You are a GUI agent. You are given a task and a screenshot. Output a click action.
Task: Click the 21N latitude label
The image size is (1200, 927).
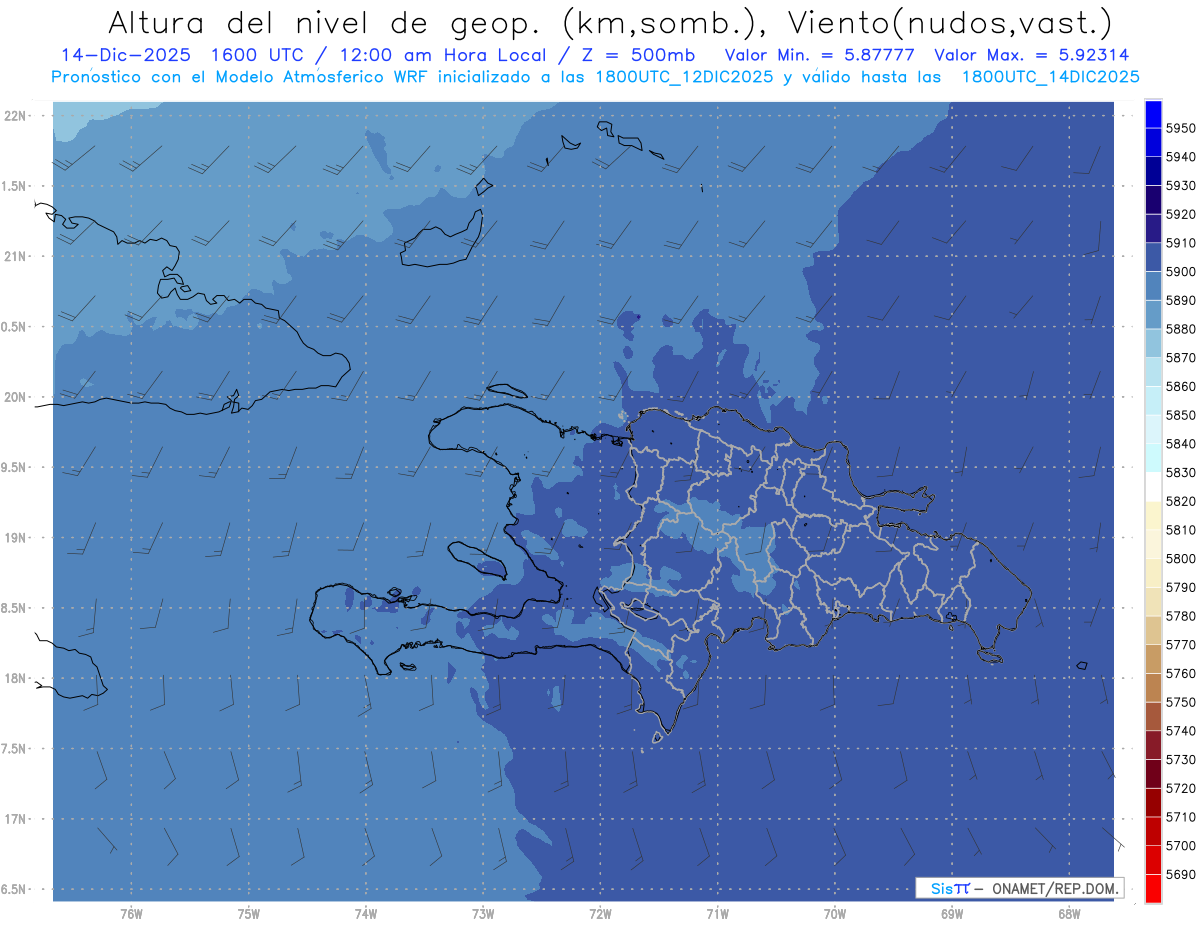pos(16,257)
